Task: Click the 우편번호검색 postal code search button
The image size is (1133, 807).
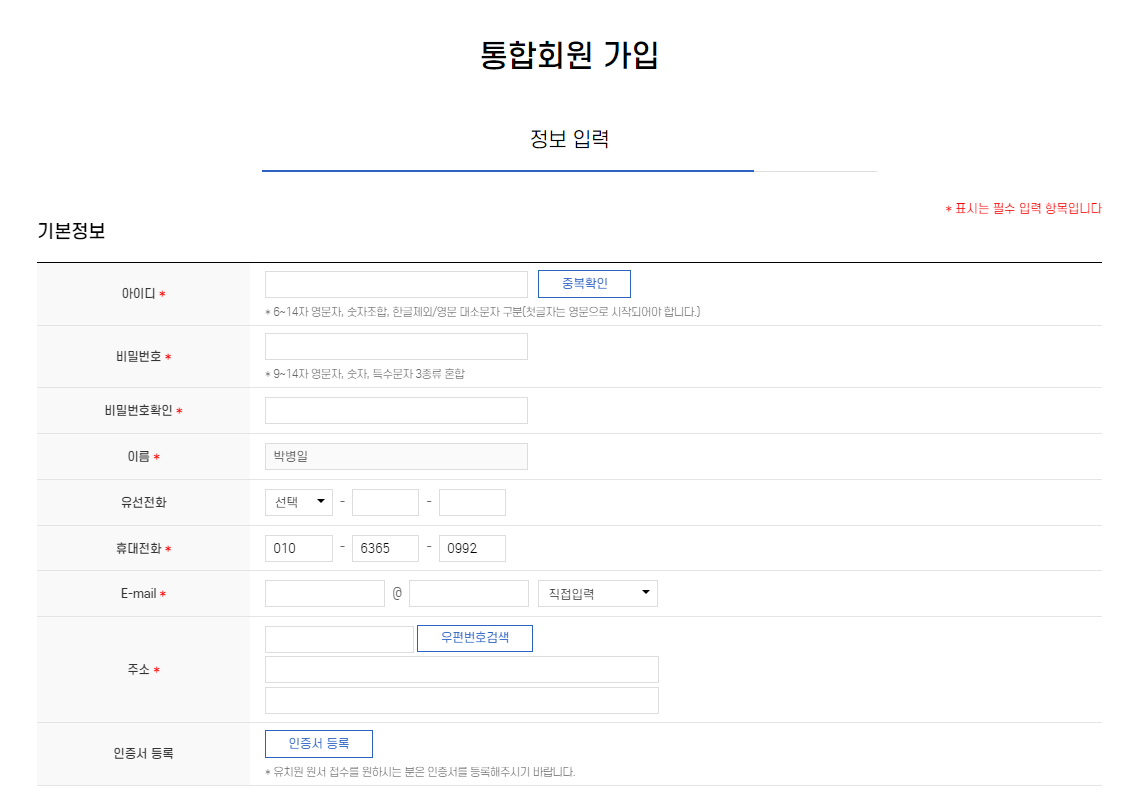Action: tap(474, 638)
